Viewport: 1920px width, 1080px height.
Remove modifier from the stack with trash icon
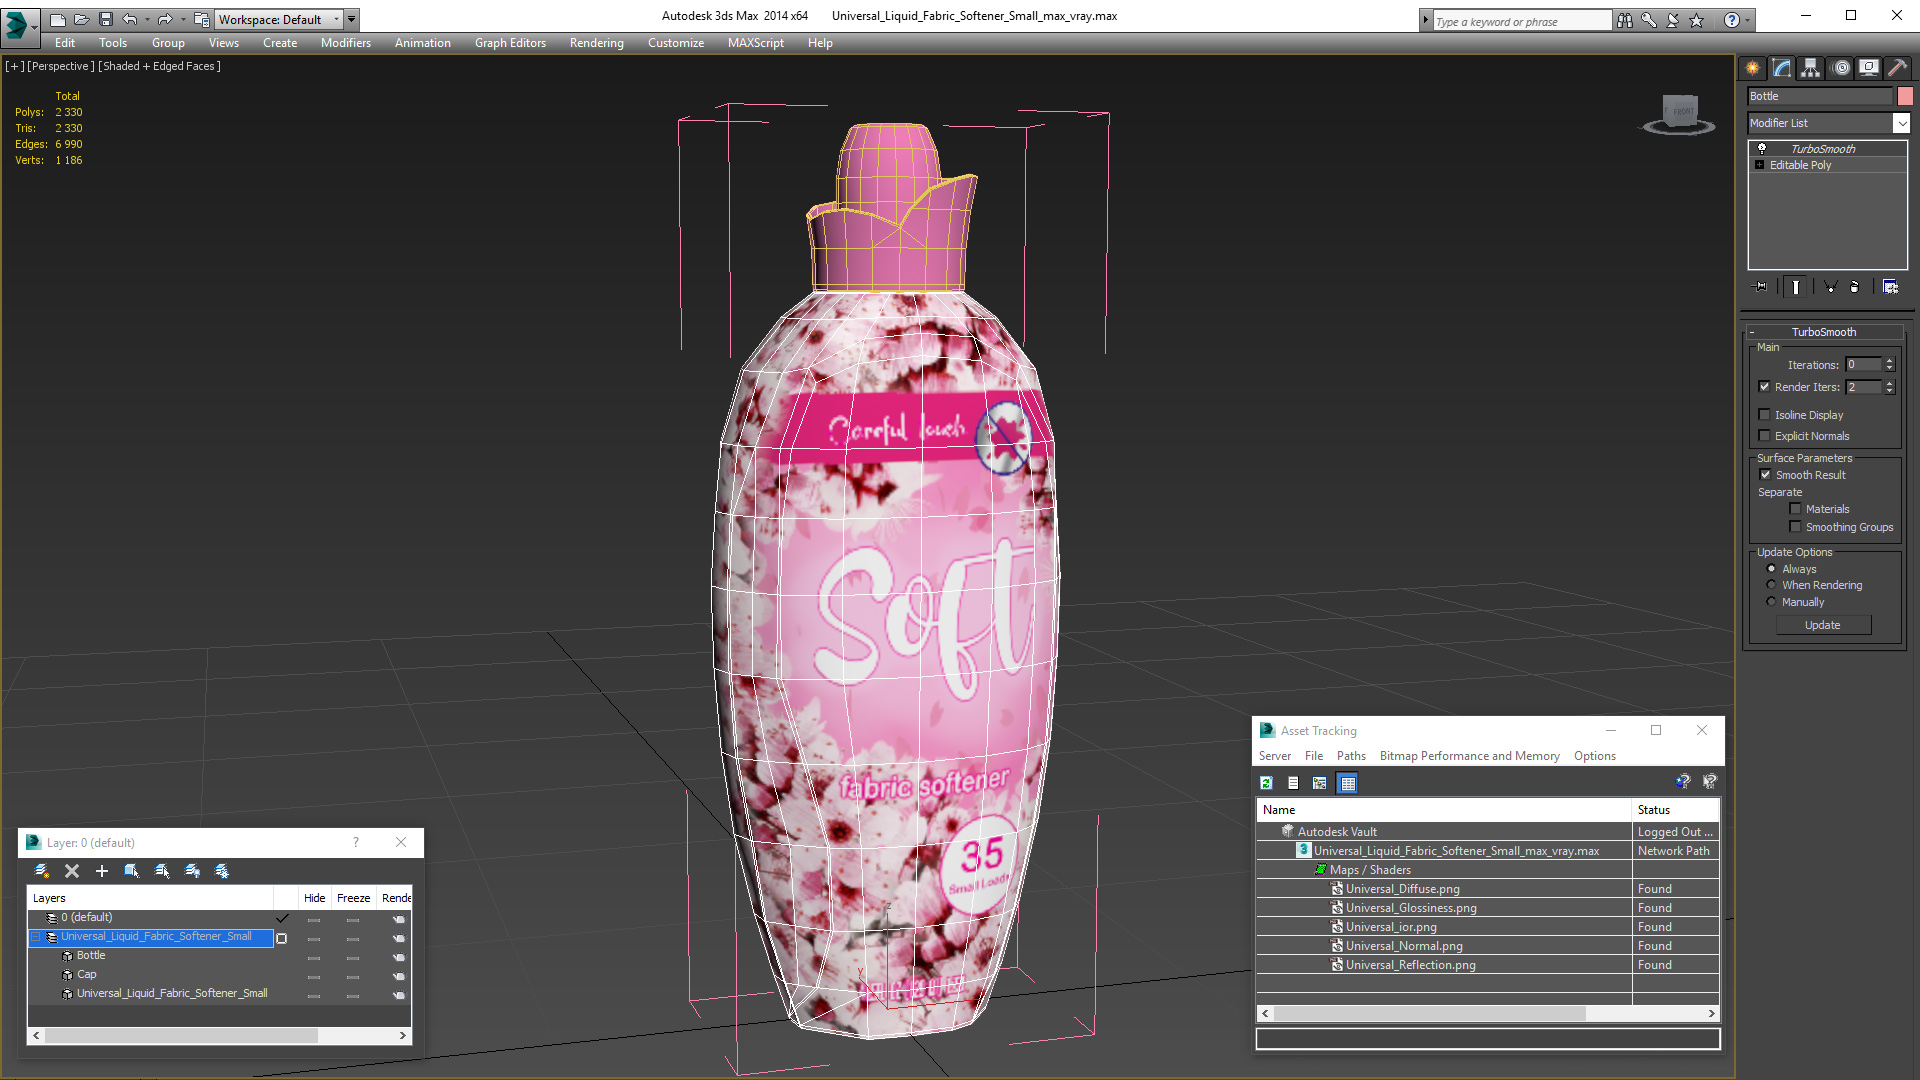pyautogui.click(x=1855, y=287)
